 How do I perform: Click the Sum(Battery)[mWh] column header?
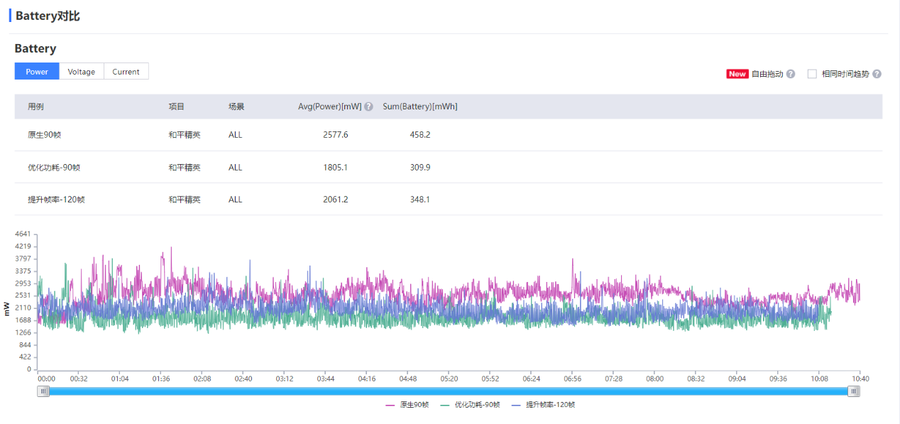(x=420, y=107)
